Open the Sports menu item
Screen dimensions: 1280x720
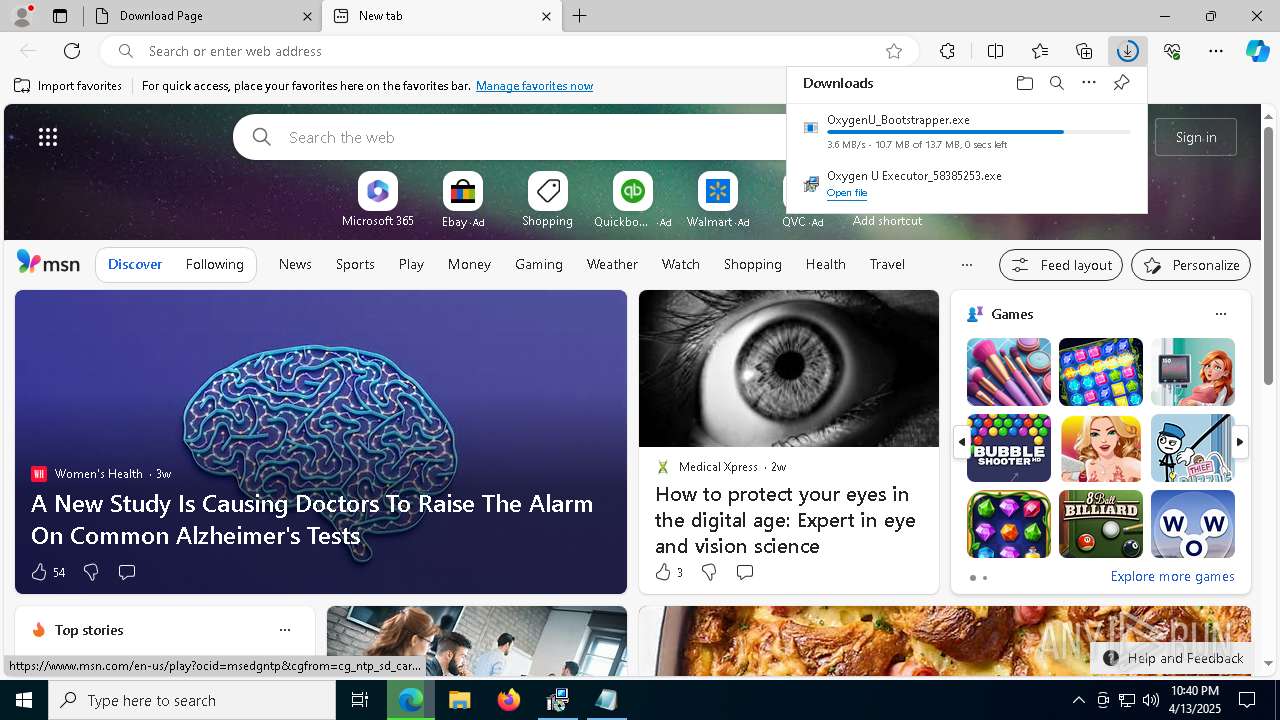point(355,264)
